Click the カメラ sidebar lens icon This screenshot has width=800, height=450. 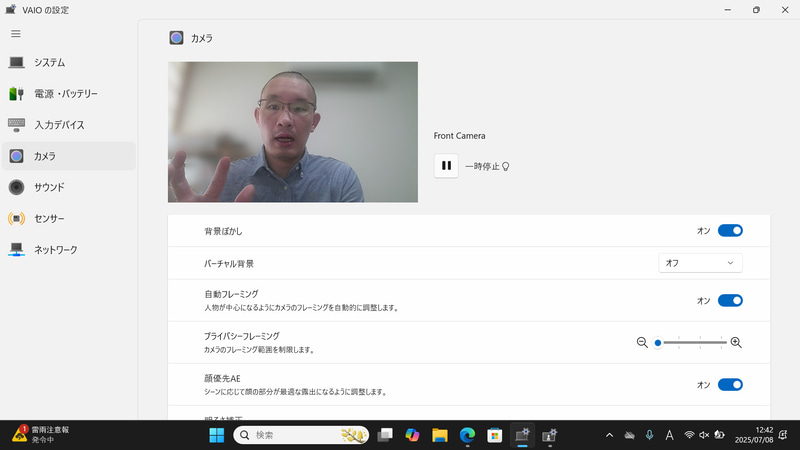pyautogui.click(x=16, y=156)
